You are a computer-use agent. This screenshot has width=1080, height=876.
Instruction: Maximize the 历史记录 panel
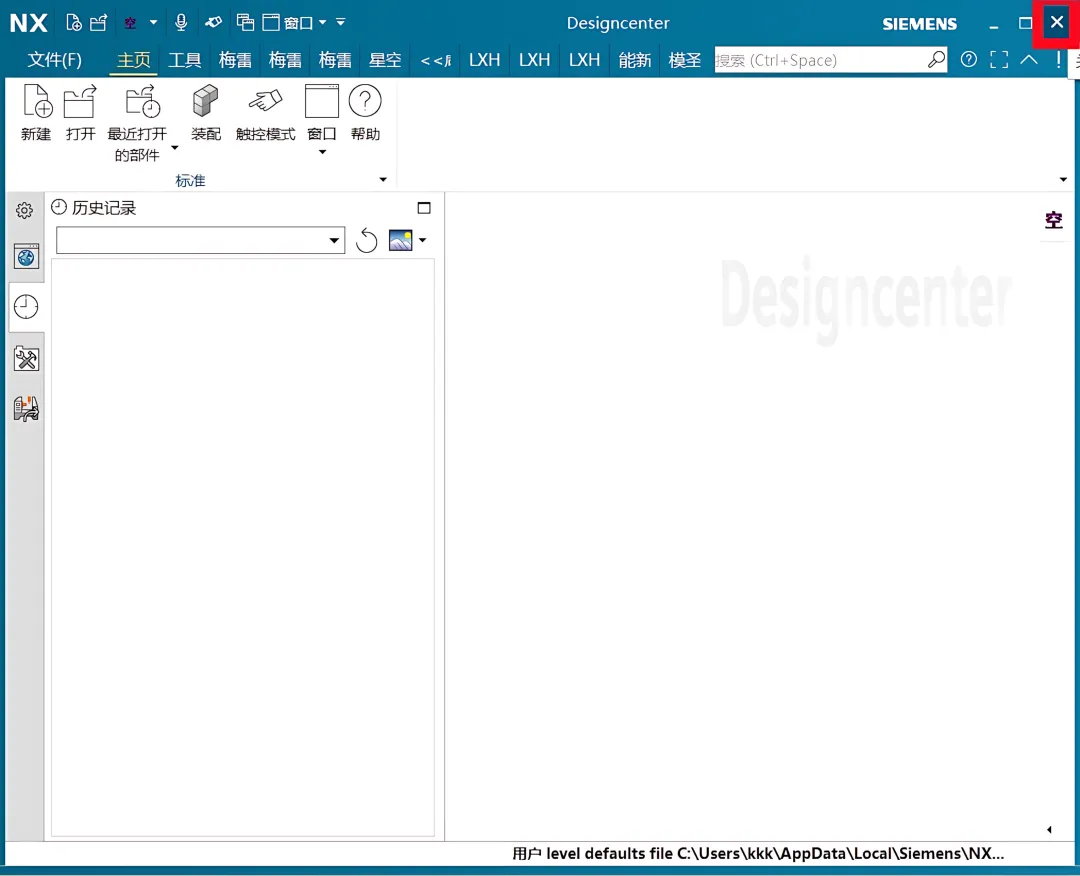424,208
